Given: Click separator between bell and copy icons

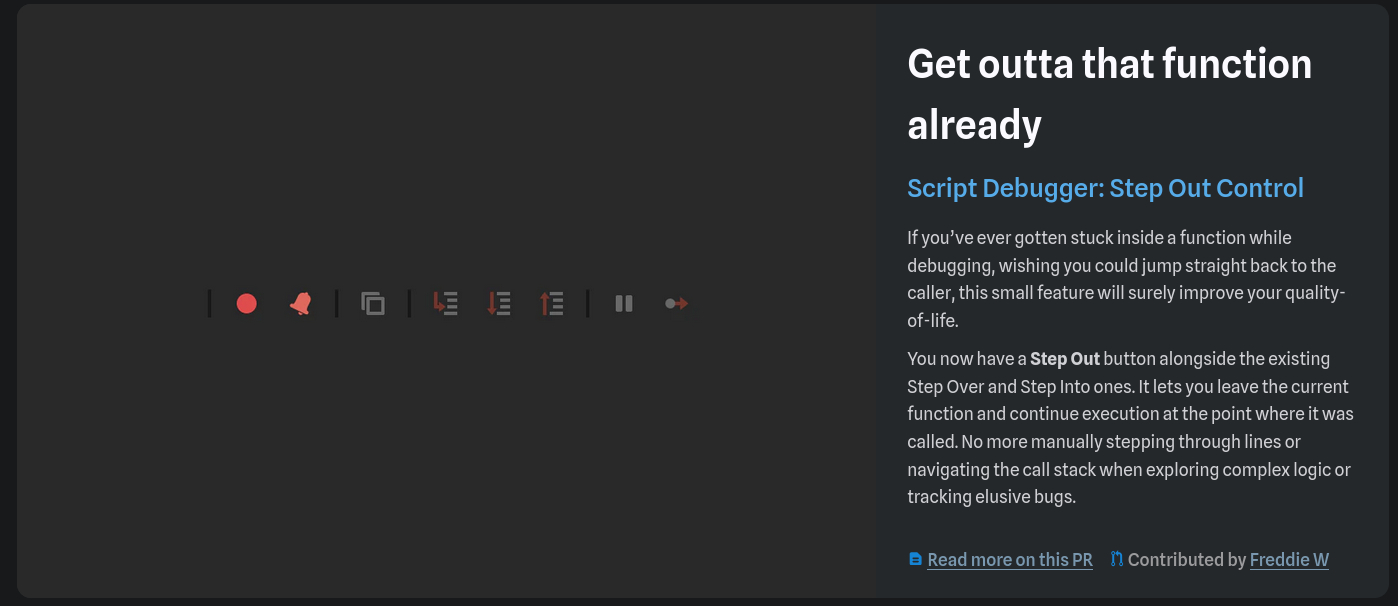Looking at the screenshot, I should [x=337, y=303].
